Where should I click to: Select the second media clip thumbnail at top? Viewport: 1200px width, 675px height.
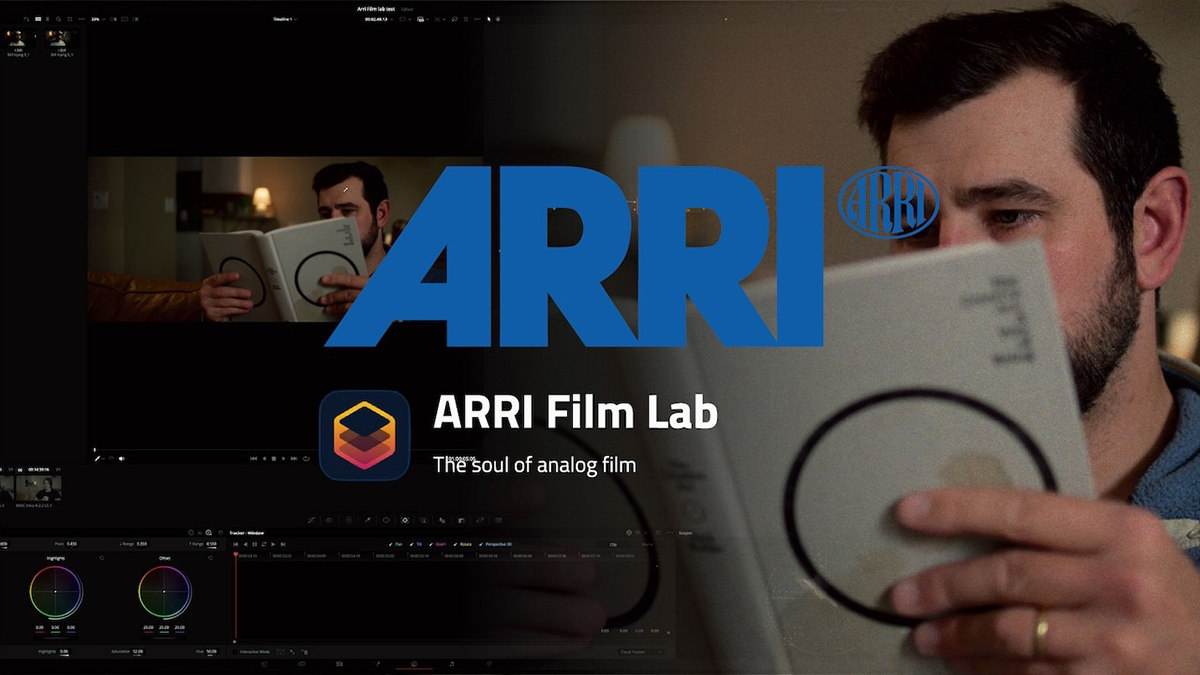tap(60, 40)
